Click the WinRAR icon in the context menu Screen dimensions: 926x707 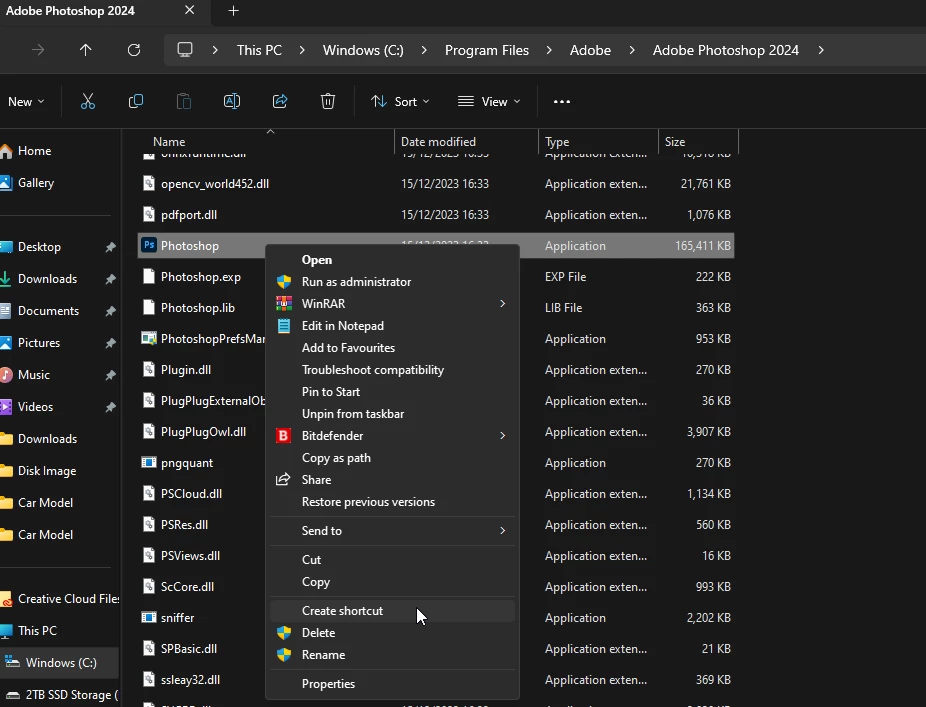click(284, 304)
